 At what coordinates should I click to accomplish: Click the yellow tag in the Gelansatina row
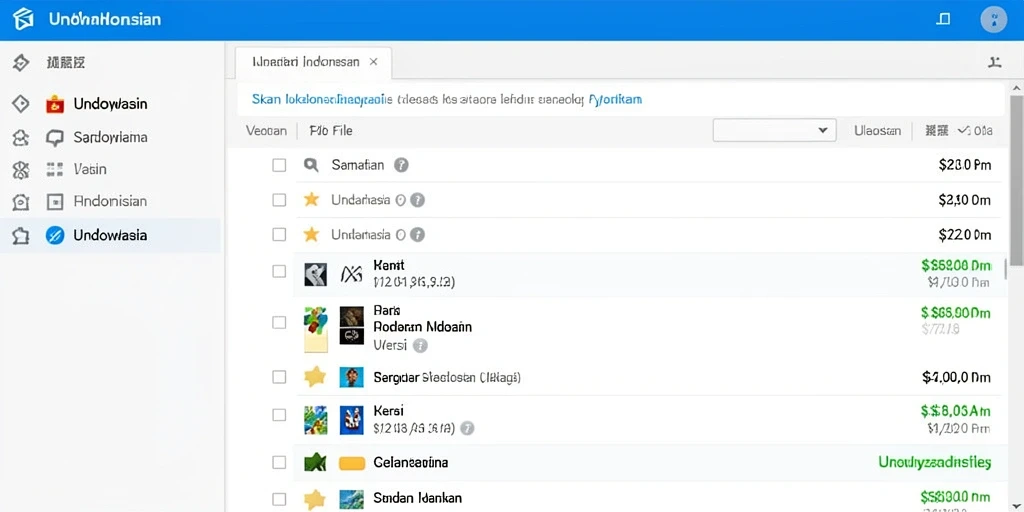(352, 463)
